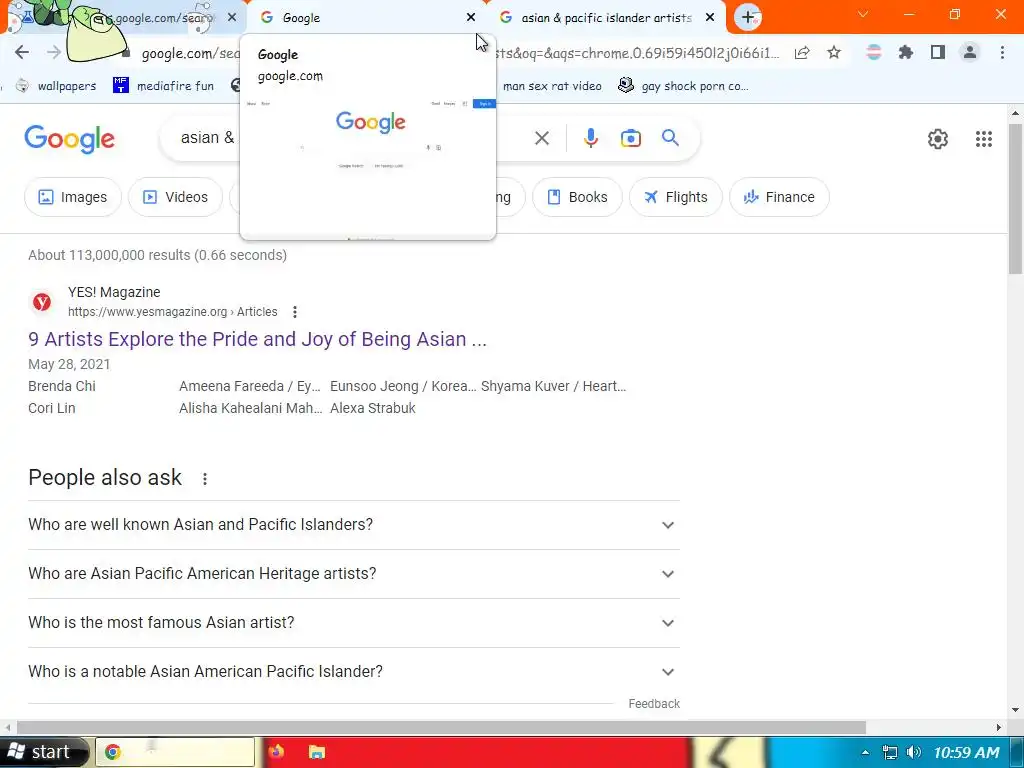Click the YES! Magazine site favicon

point(42,302)
